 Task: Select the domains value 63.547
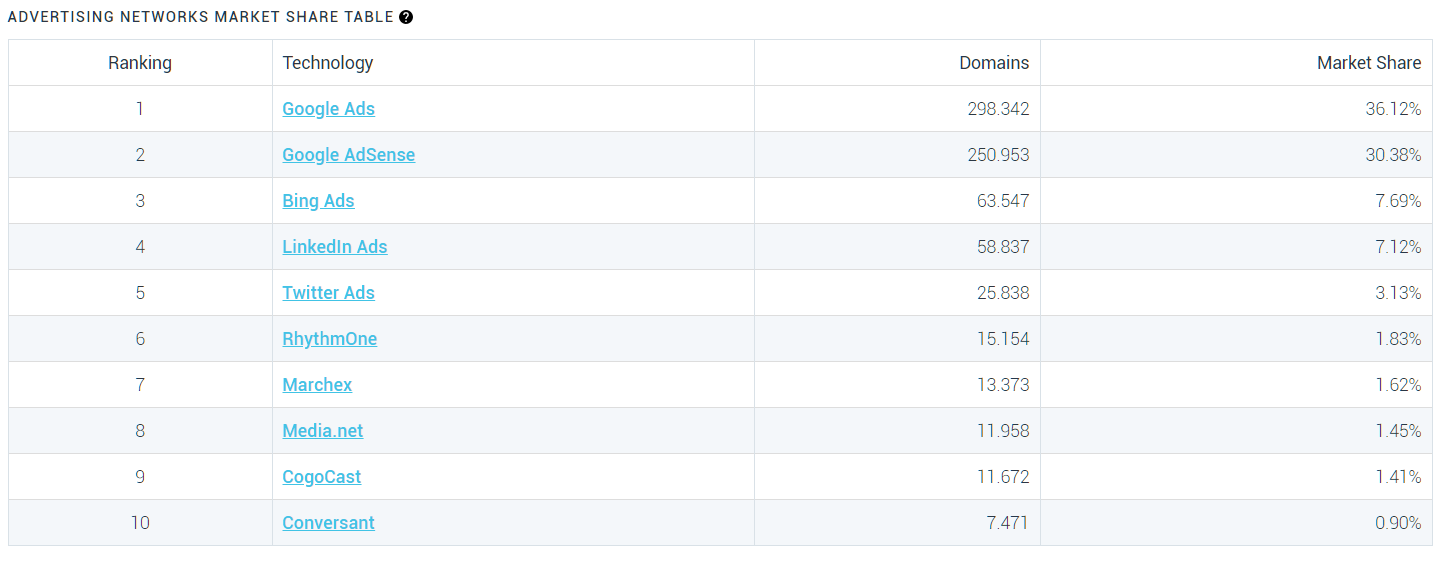(x=1003, y=201)
